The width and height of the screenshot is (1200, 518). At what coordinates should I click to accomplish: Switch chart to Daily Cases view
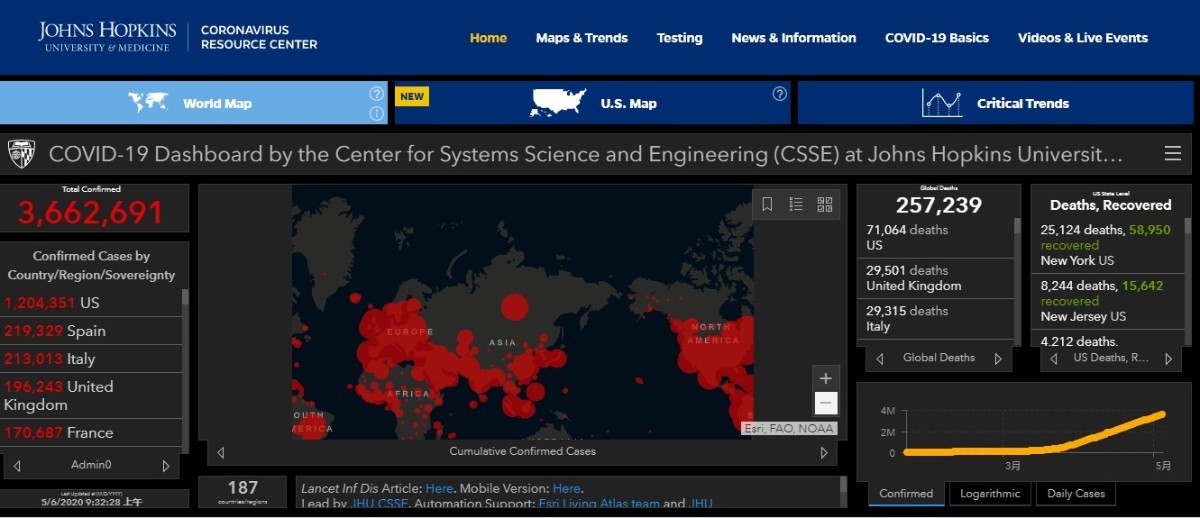click(x=1076, y=493)
